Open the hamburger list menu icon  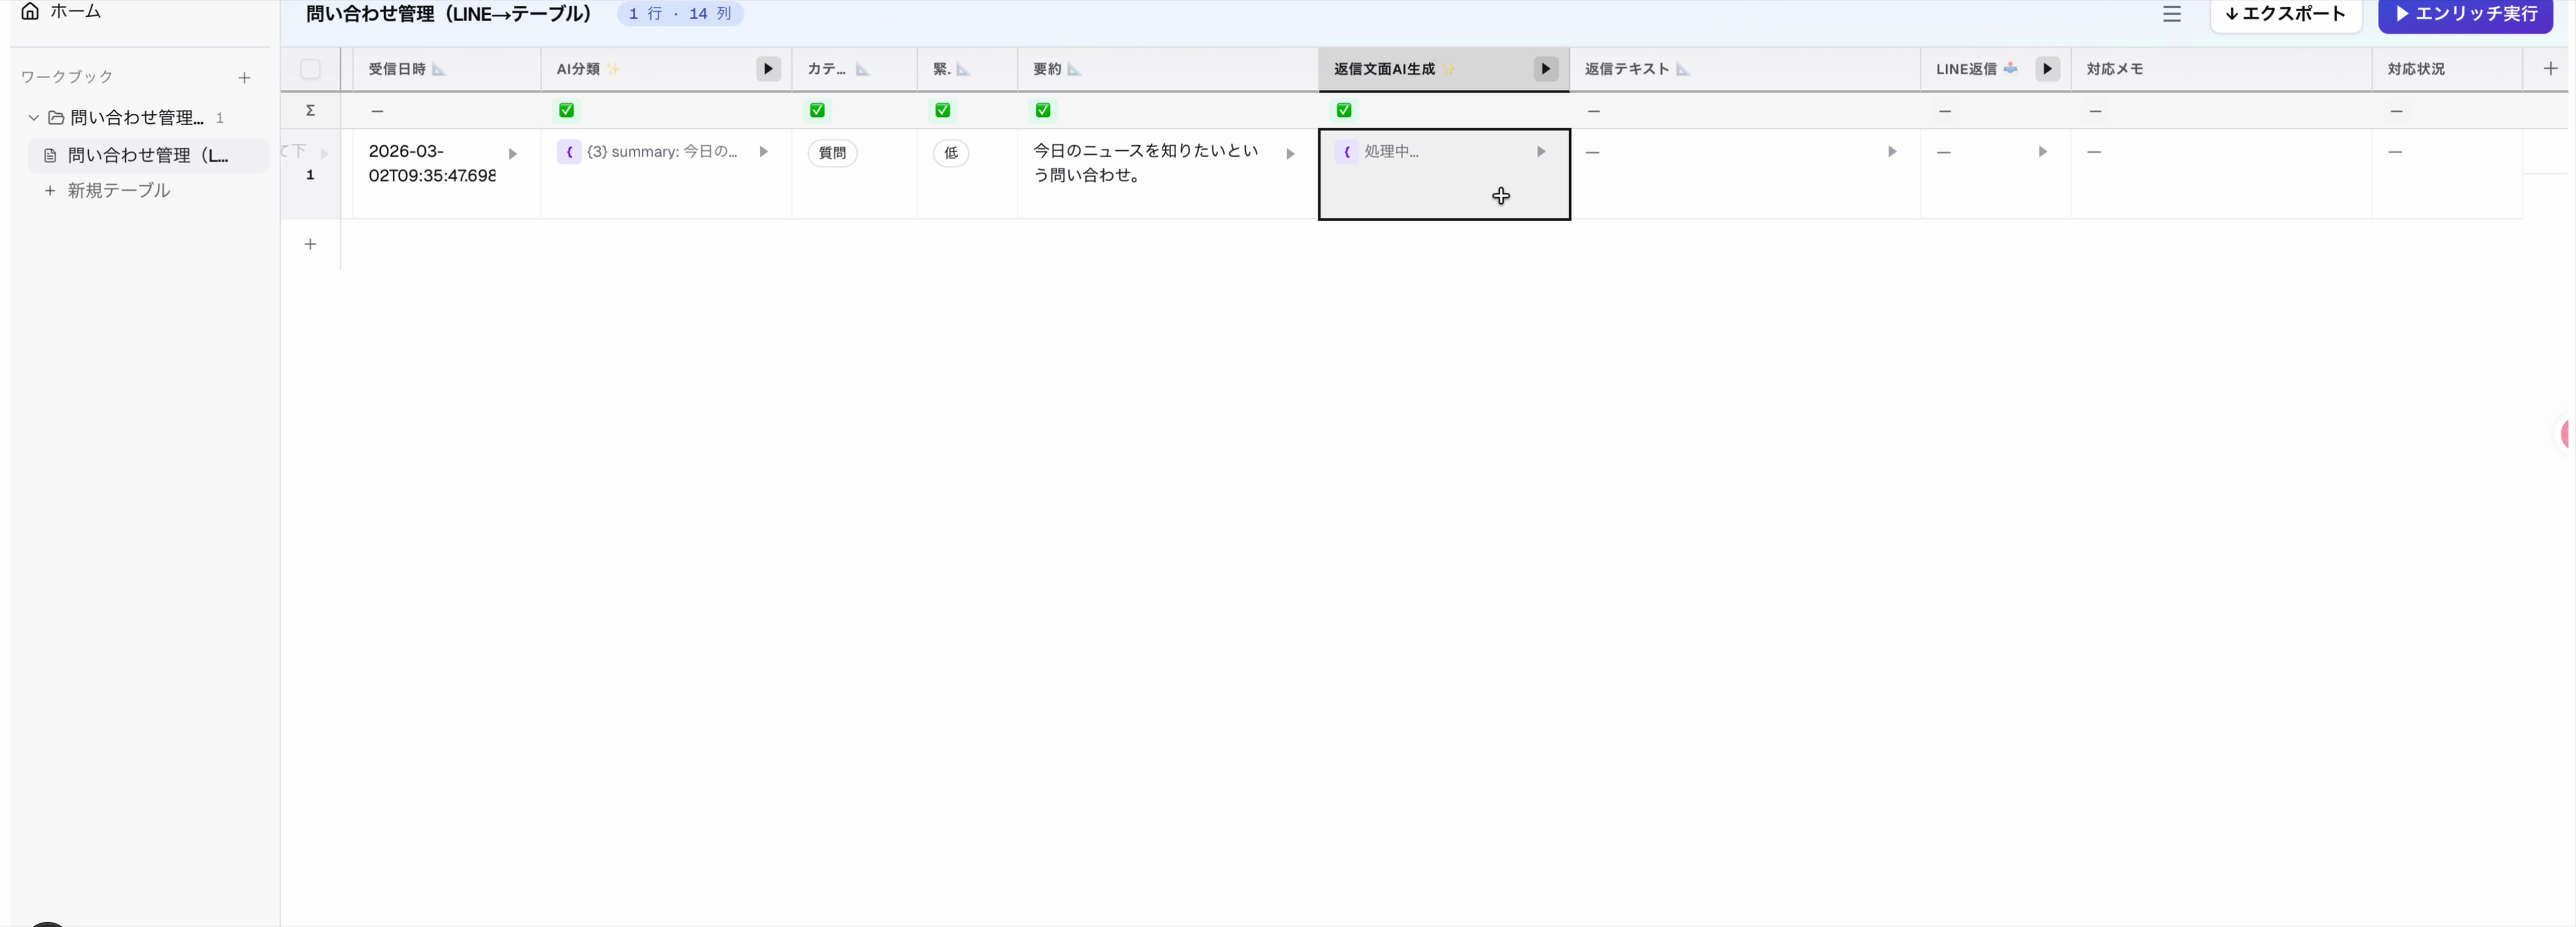[x=2171, y=14]
